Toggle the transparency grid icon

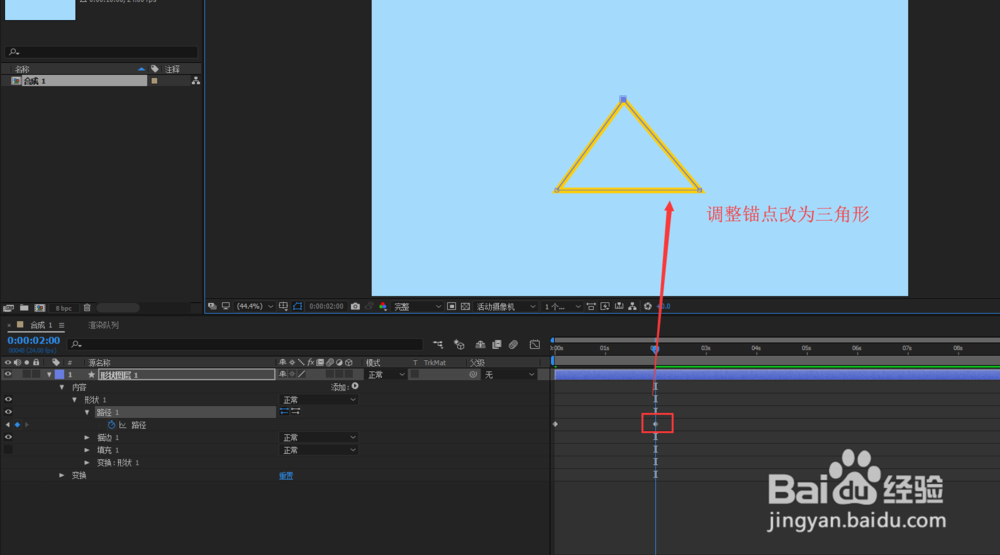pyautogui.click(x=465, y=307)
